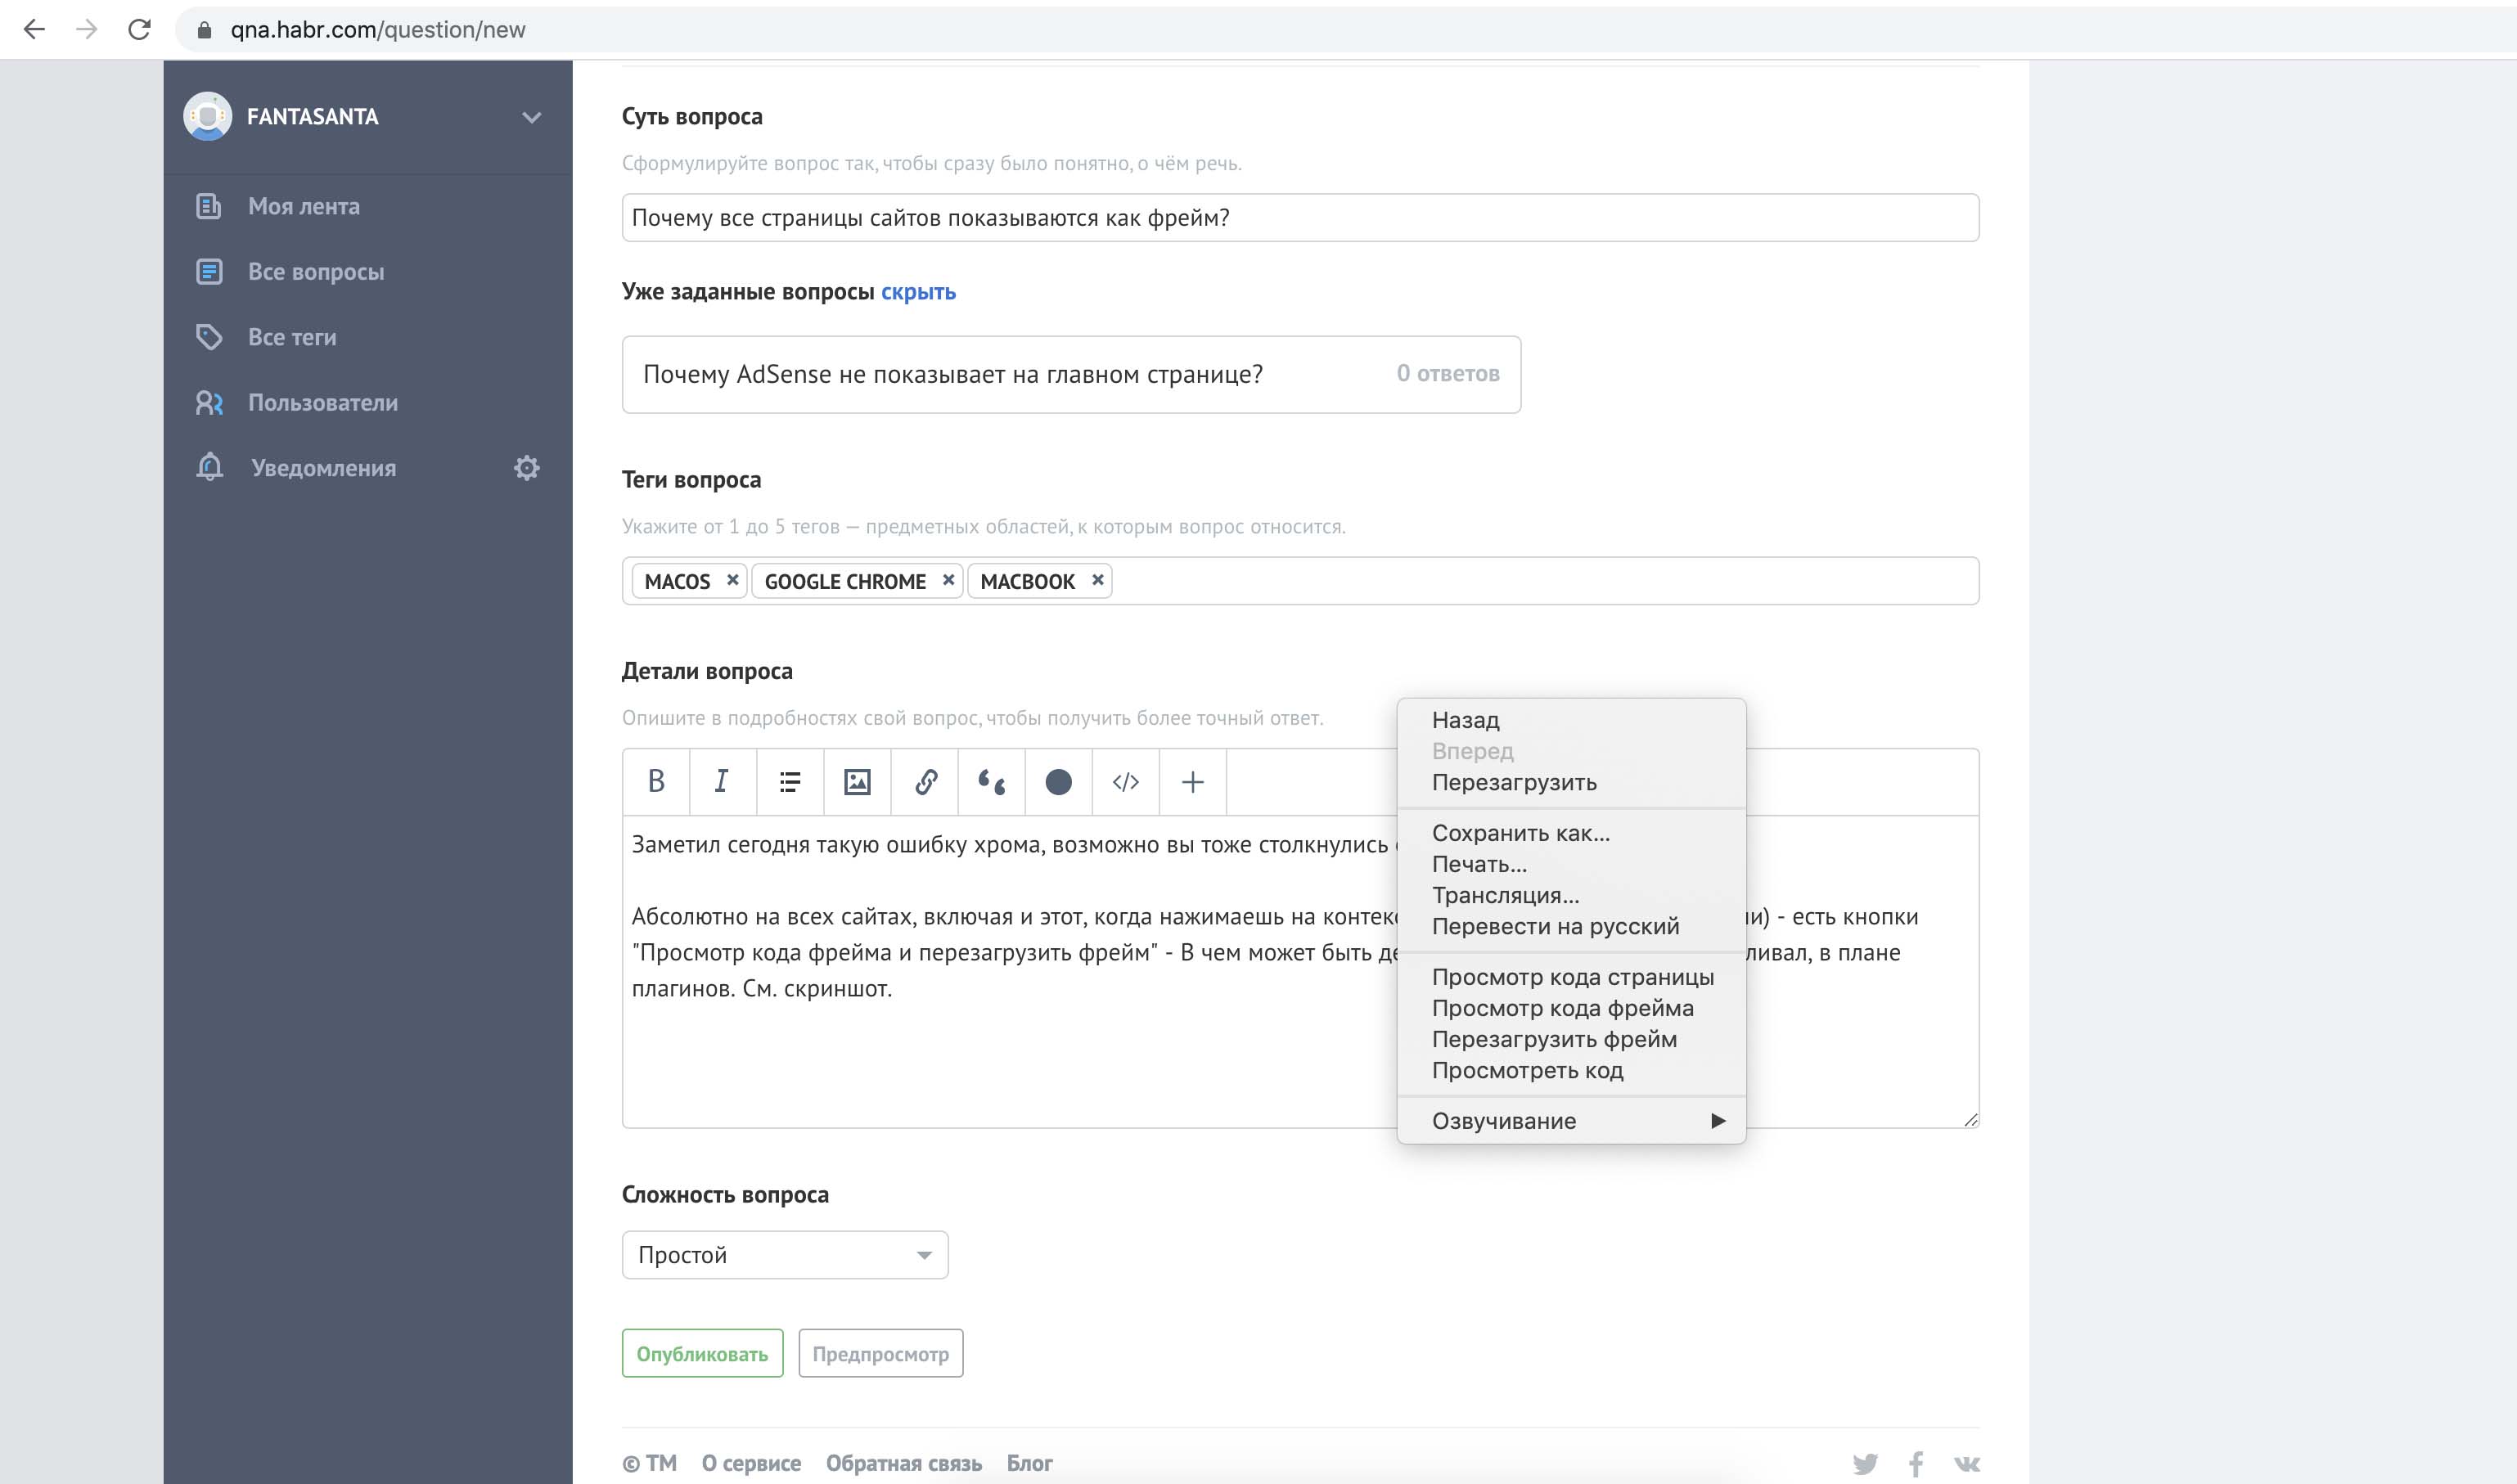This screenshot has width=2517, height=1484.
Task: Click the Все вопросы list icon
Action: [x=209, y=271]
